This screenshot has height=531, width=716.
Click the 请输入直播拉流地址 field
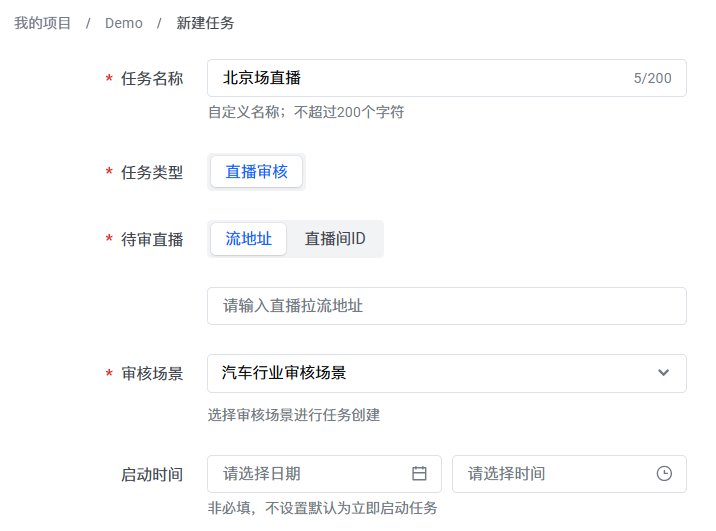click(447, 306)
